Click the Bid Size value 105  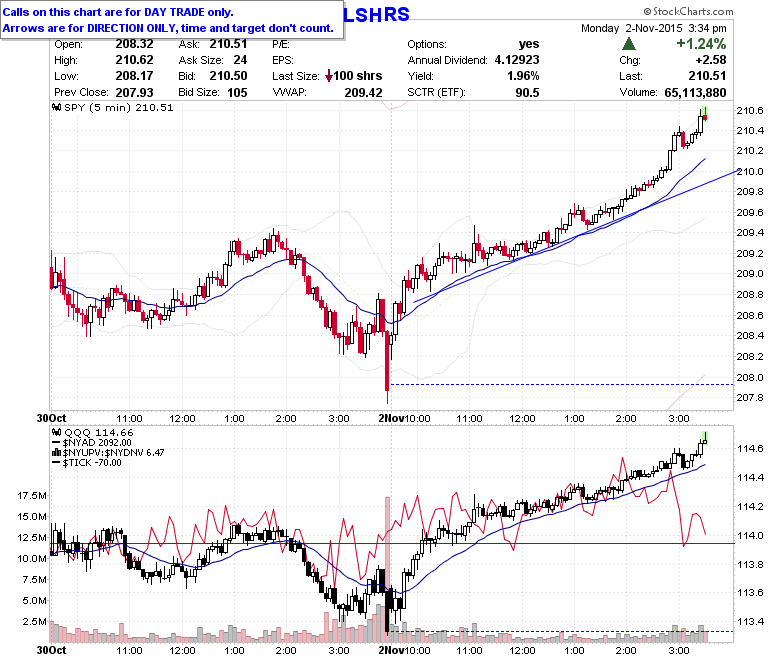pyautogui.click(x=237, y=93)
